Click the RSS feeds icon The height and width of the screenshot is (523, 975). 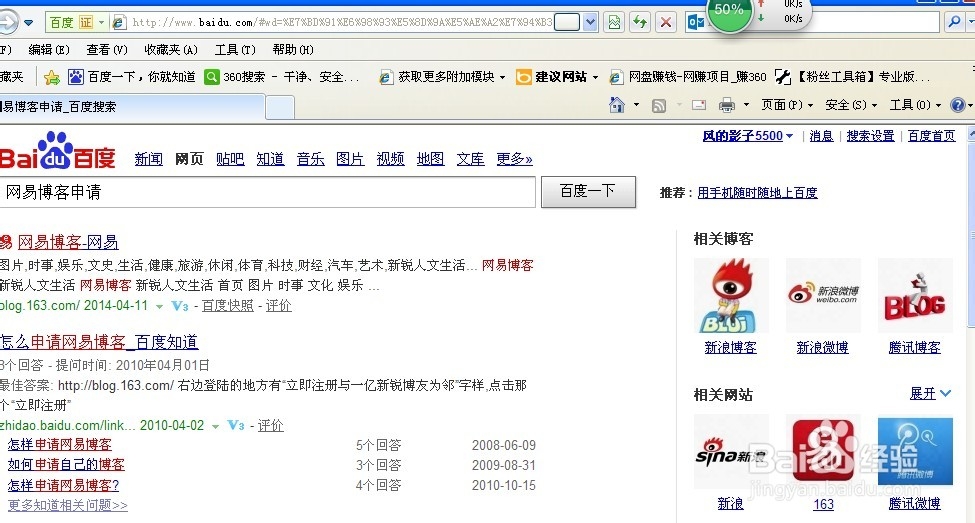click(658, 106)
